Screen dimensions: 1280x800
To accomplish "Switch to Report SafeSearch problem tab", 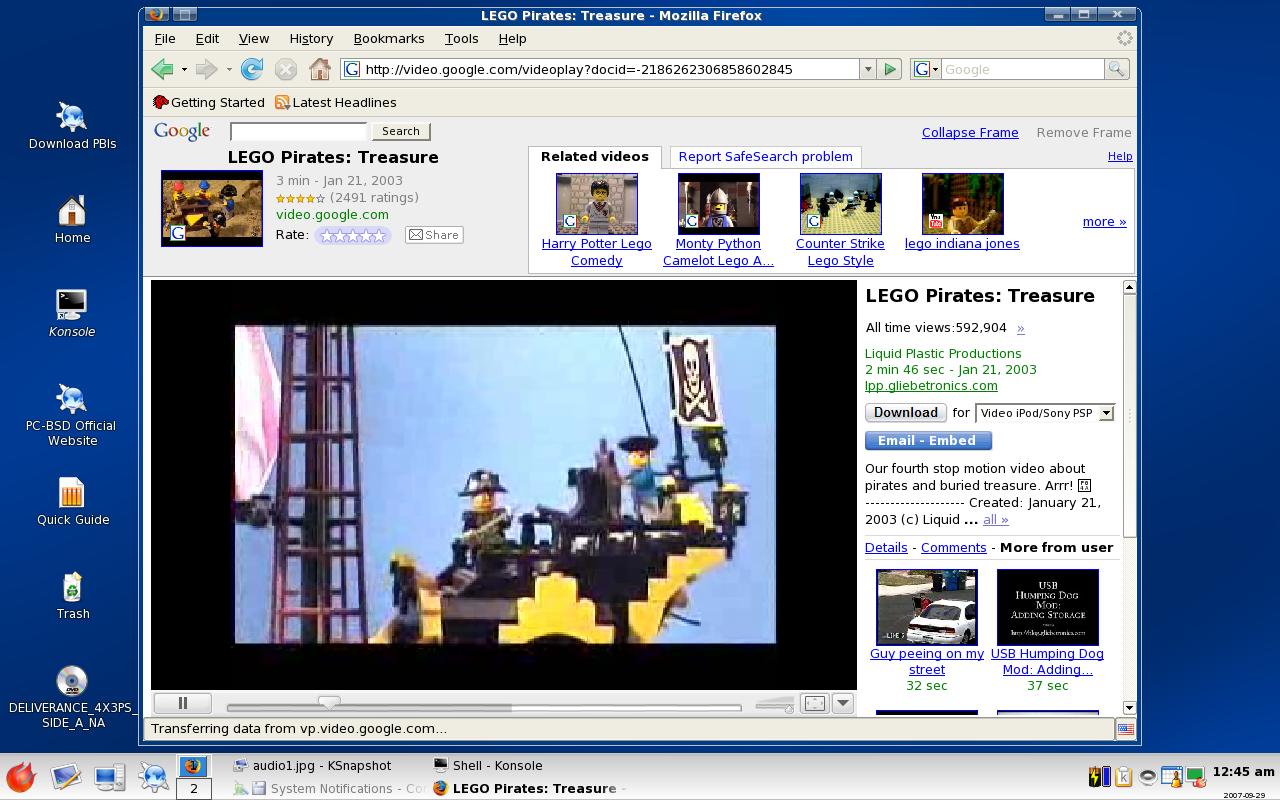I will coord(765,156).
